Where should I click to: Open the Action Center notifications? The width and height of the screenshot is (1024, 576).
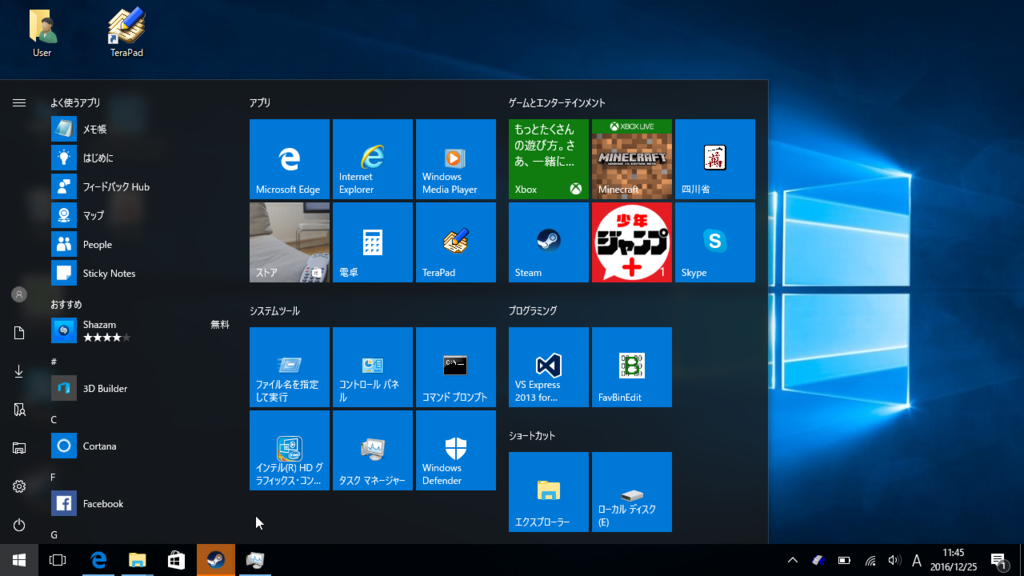click(999, 560)
